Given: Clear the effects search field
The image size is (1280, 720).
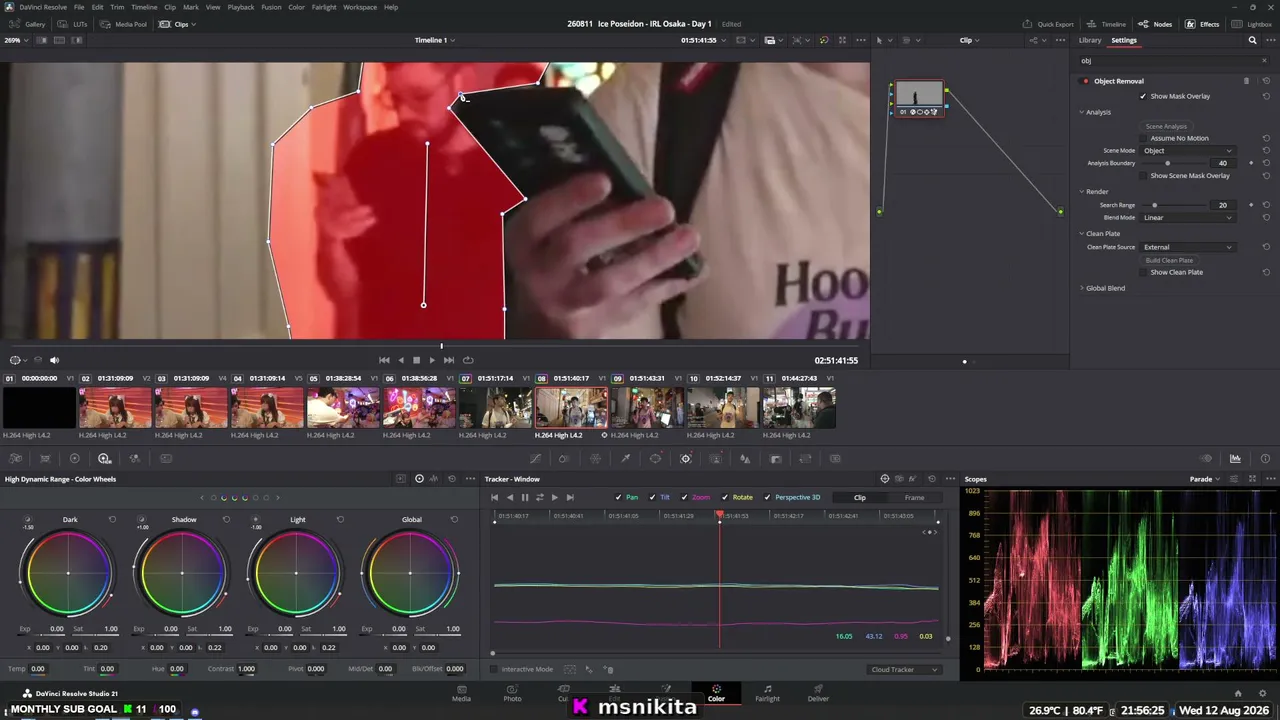Looking at the screenshot, I should (1264, 61).
